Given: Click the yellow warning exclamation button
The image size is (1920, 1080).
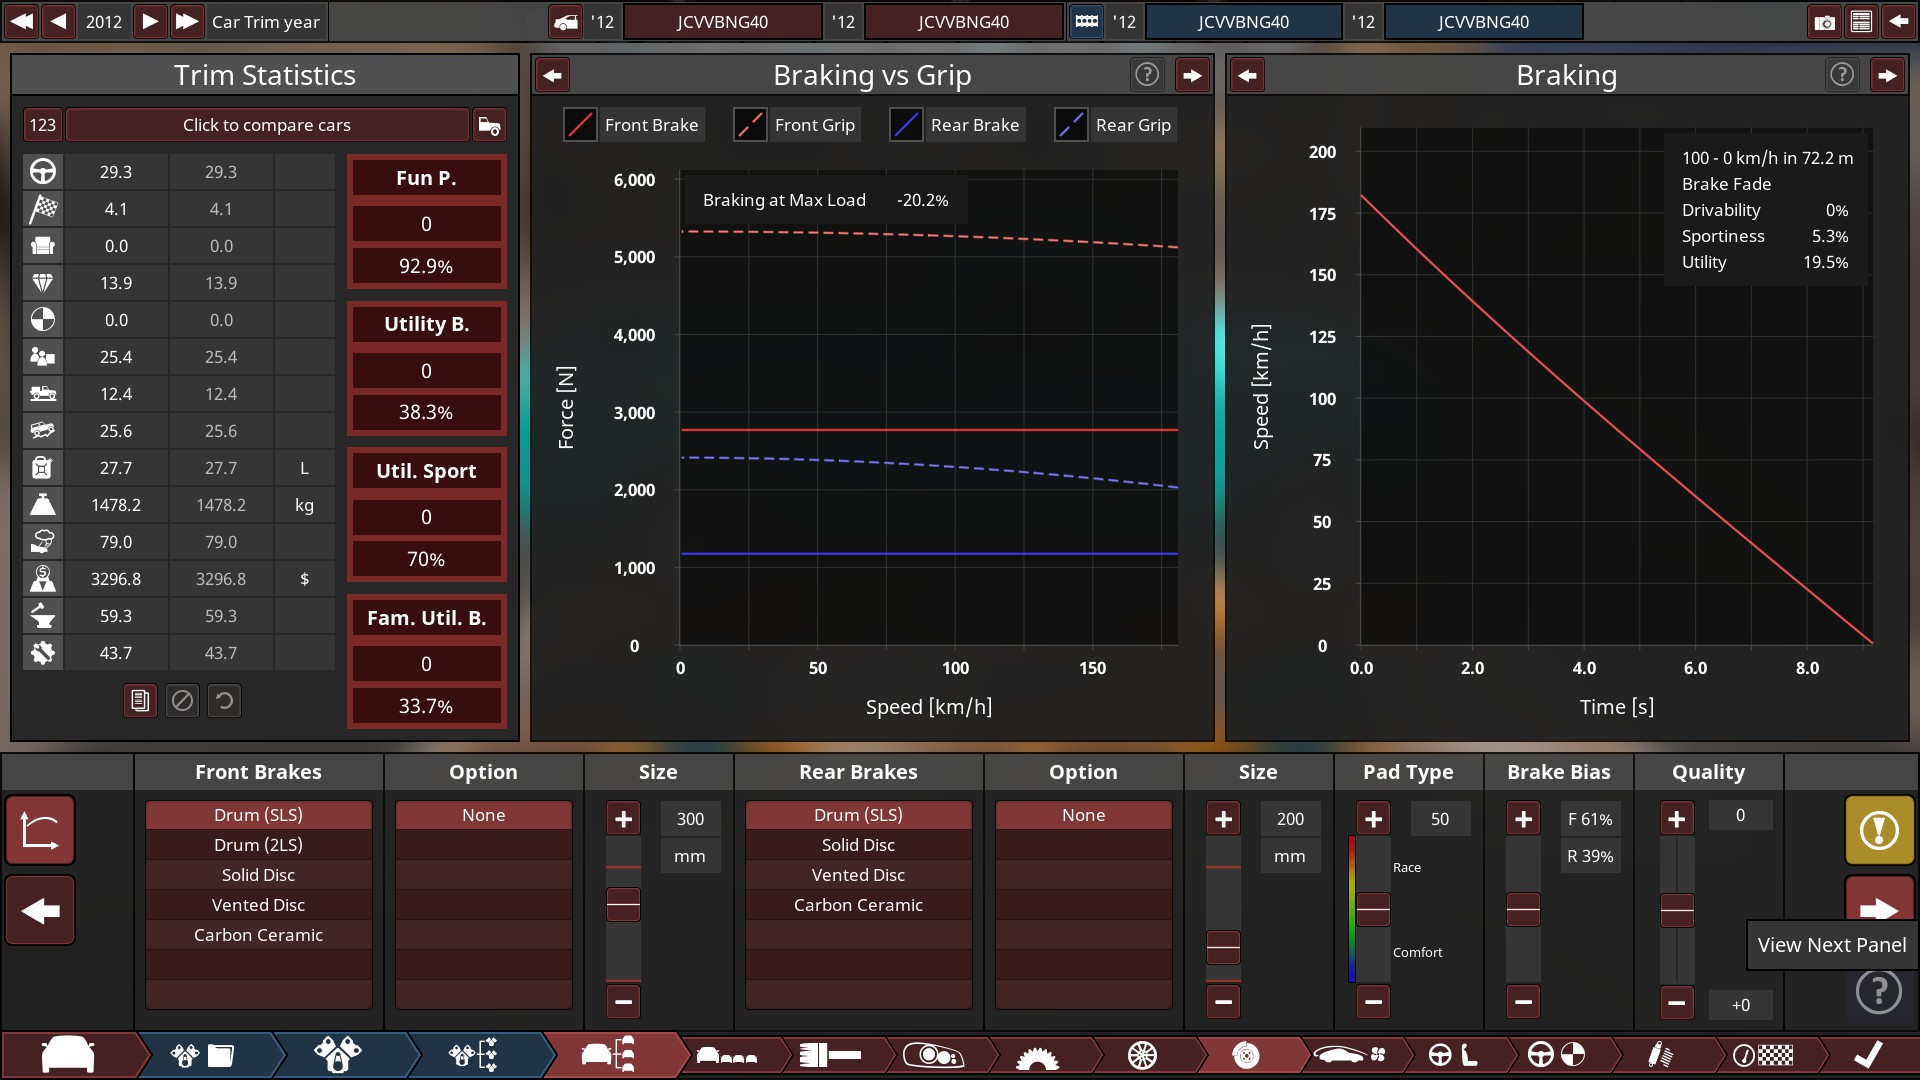Looking at the screenshot, I should [1879, 830].
